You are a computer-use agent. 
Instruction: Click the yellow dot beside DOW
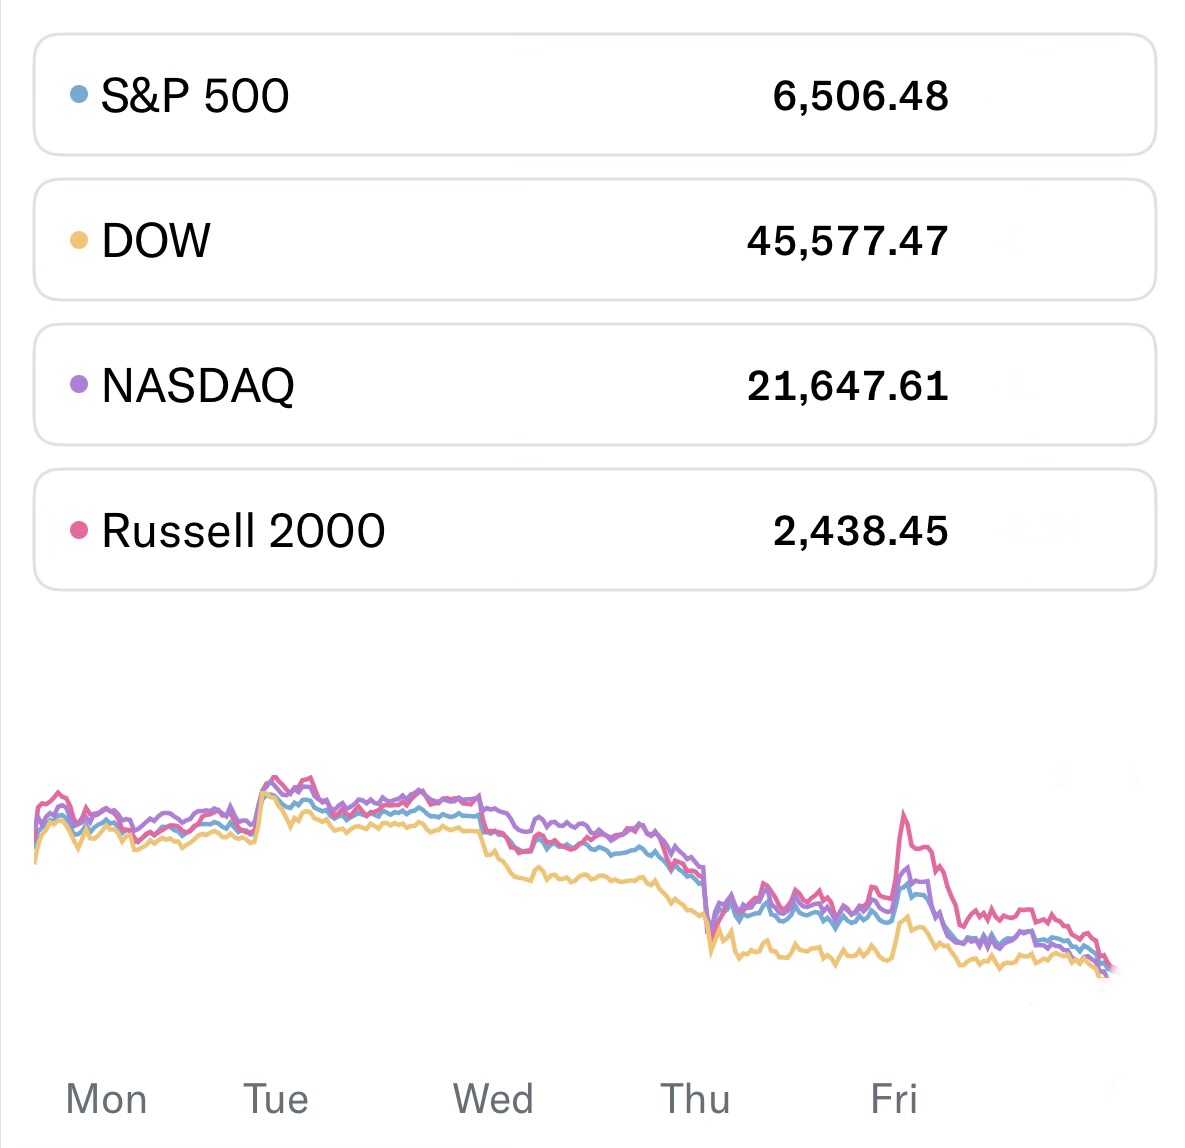[79, 240]
